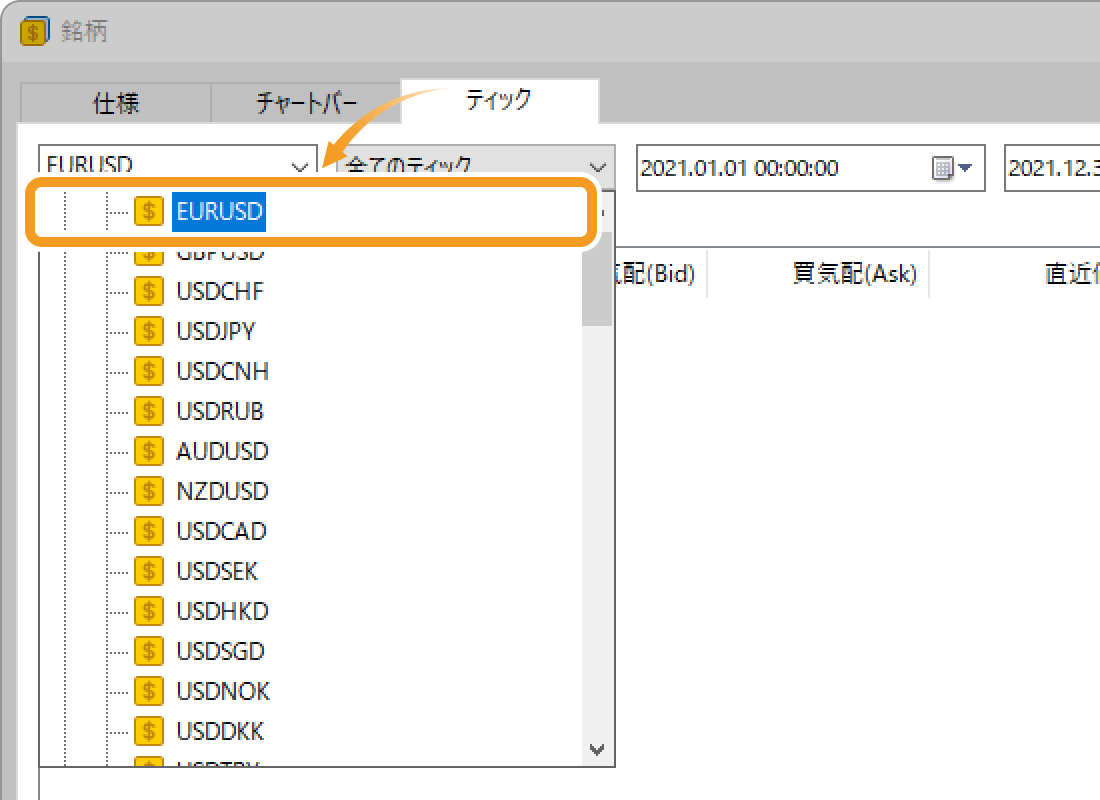Click the dollar icon beside AUDUSD
This screenshot has width=1100, height=800.
[149, 451]
